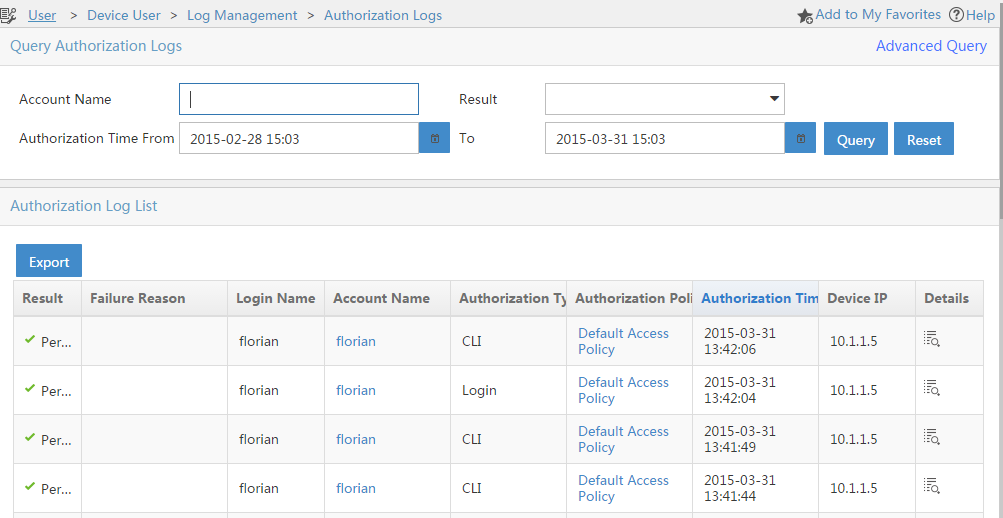
Task: View details icon for 13:41:44 log row
Action: [x=931, y=487]
